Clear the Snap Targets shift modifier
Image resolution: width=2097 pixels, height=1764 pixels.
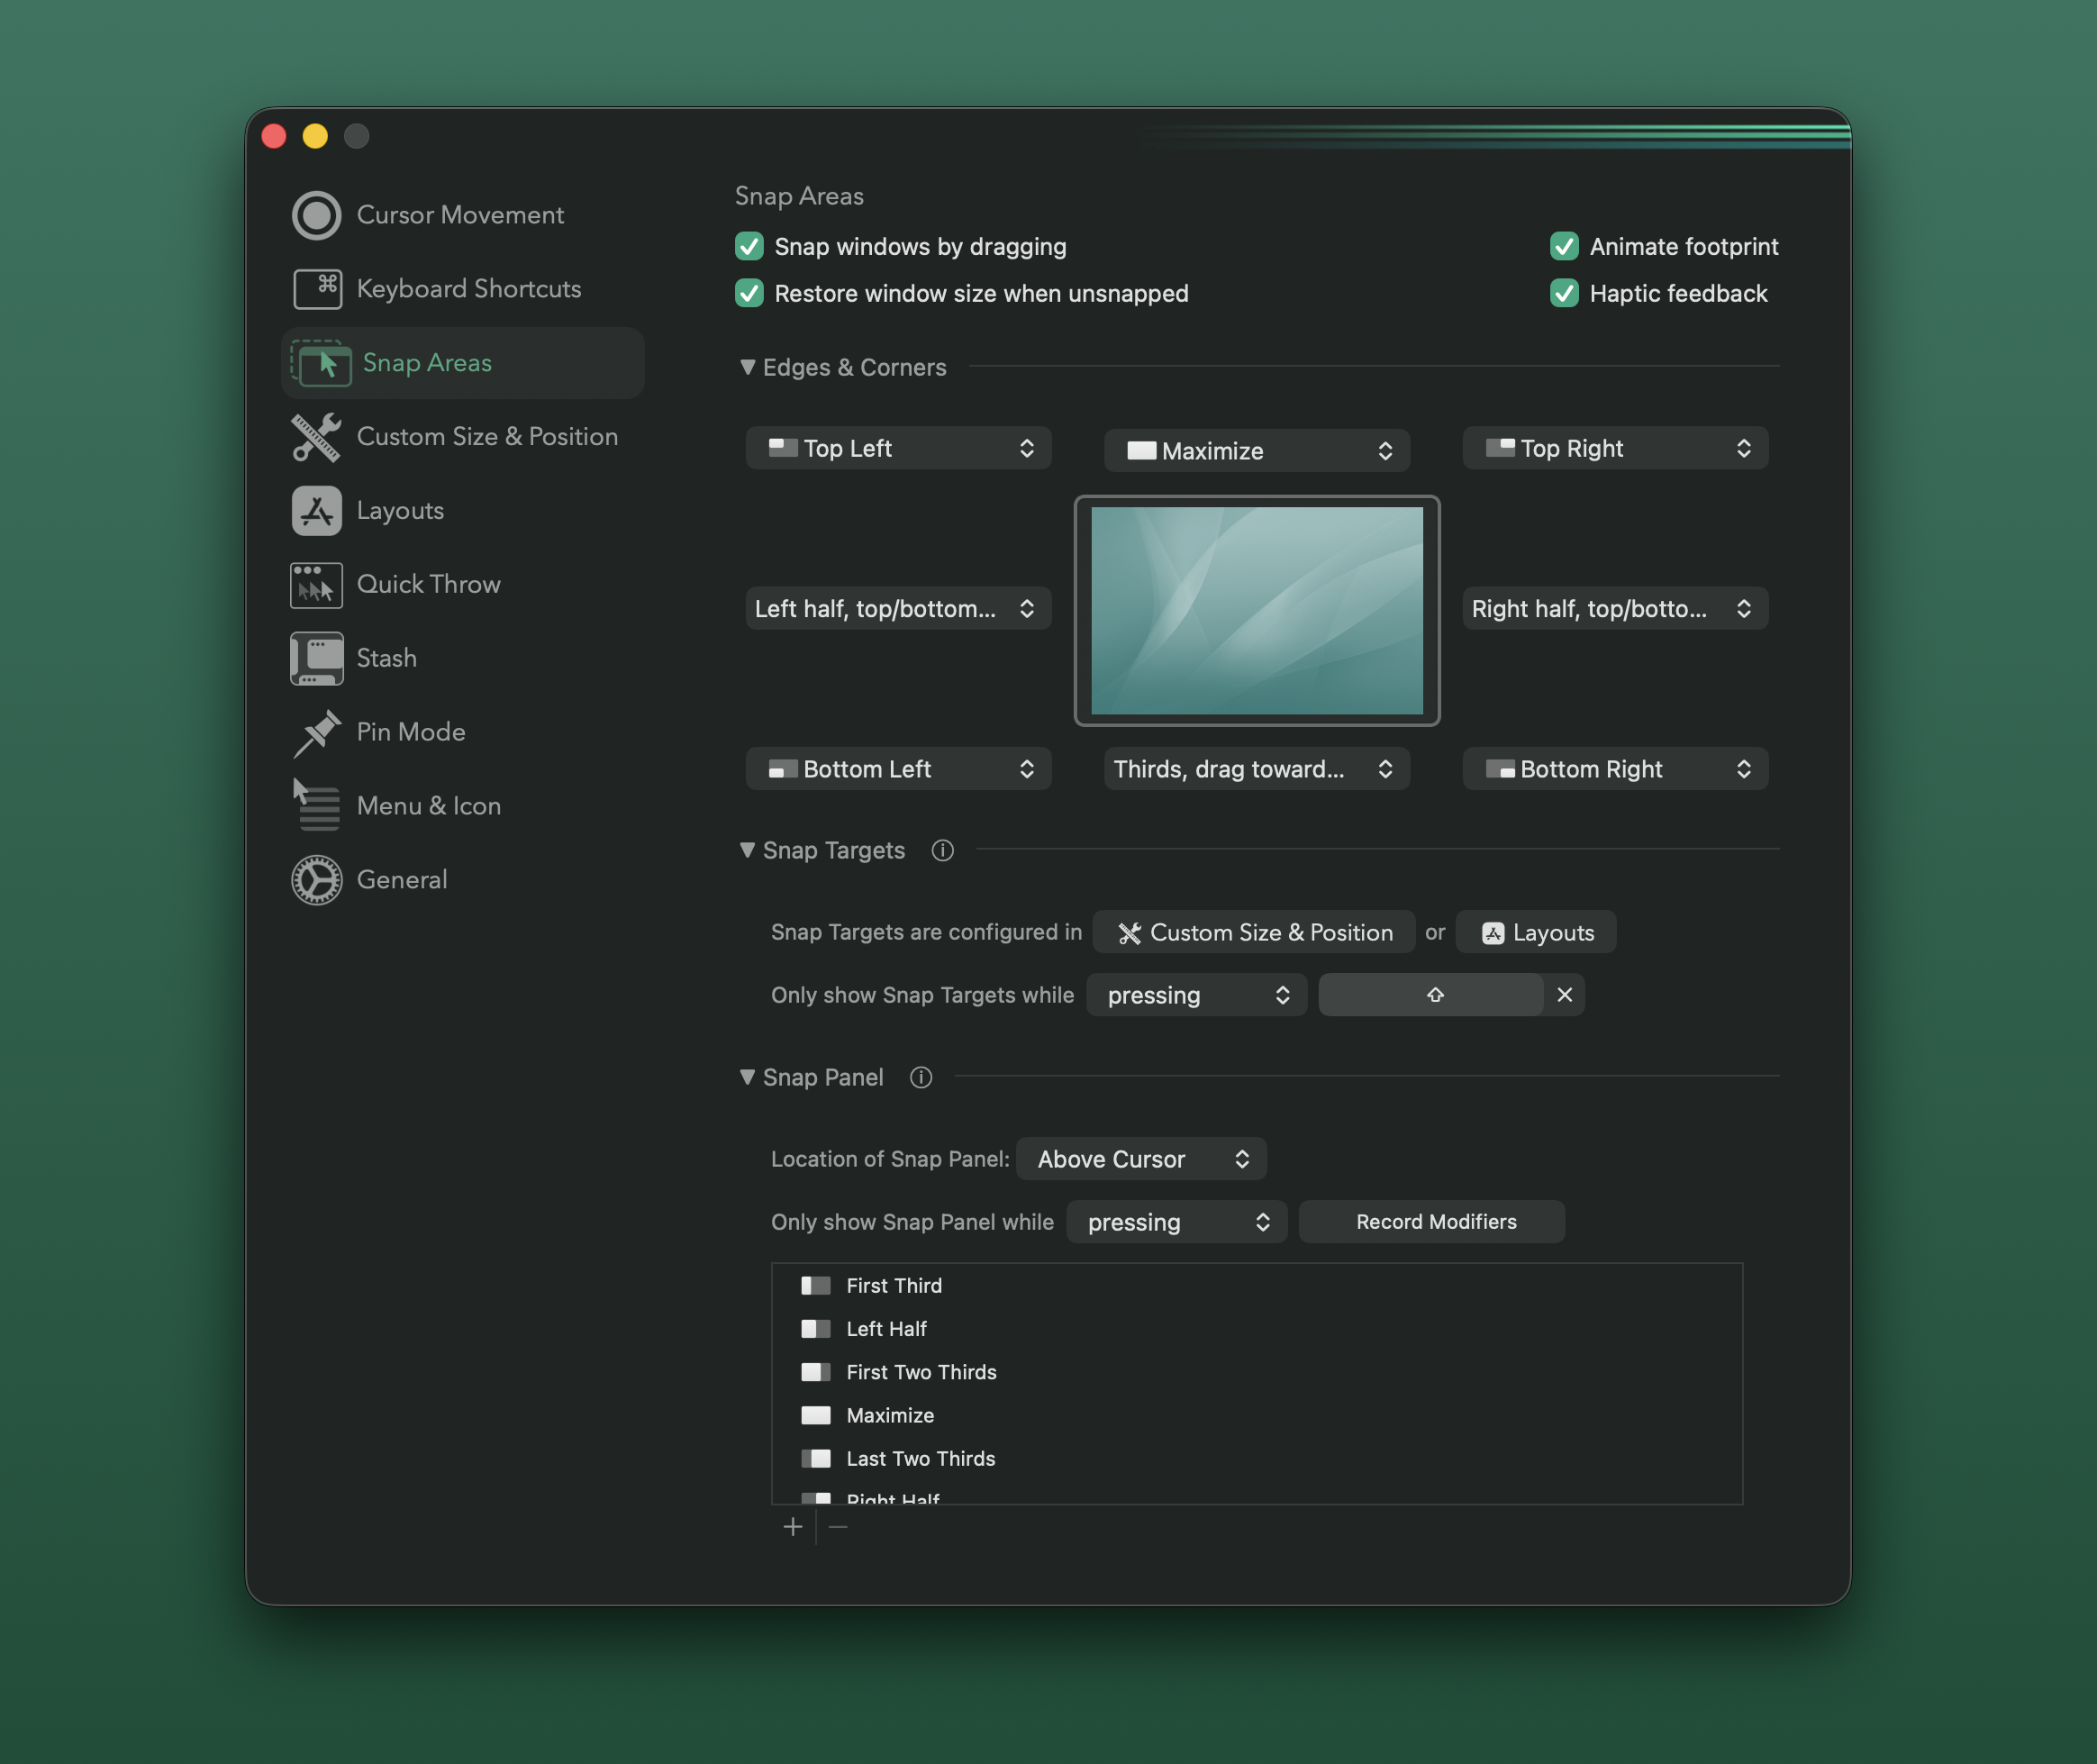pos(1564,995)
